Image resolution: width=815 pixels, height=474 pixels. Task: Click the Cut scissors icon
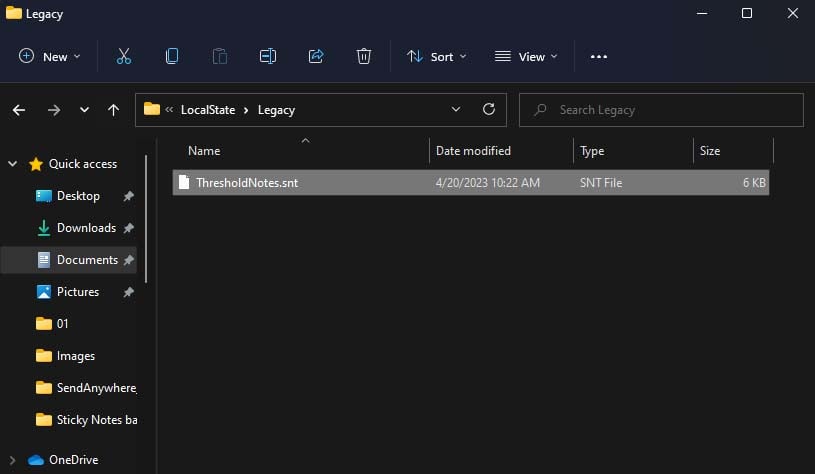[124, 57]
